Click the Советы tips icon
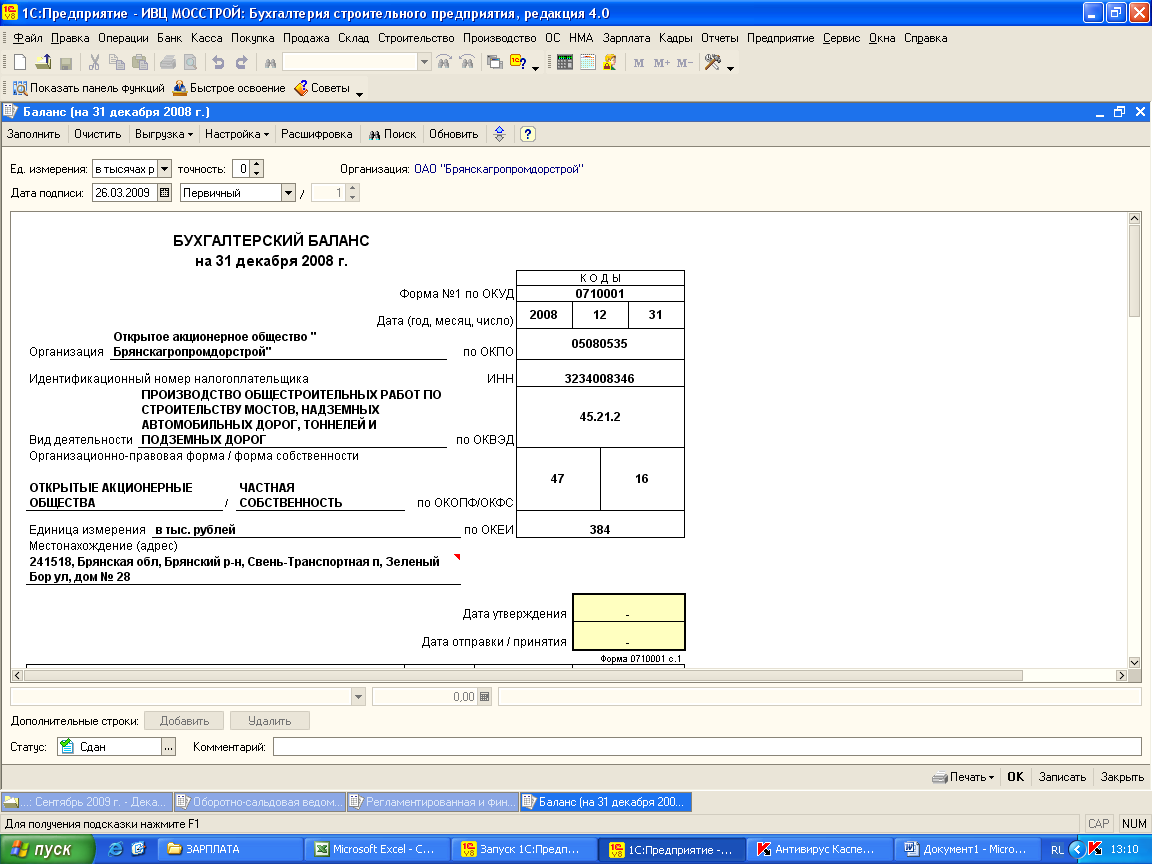 [x=303, y=88]
